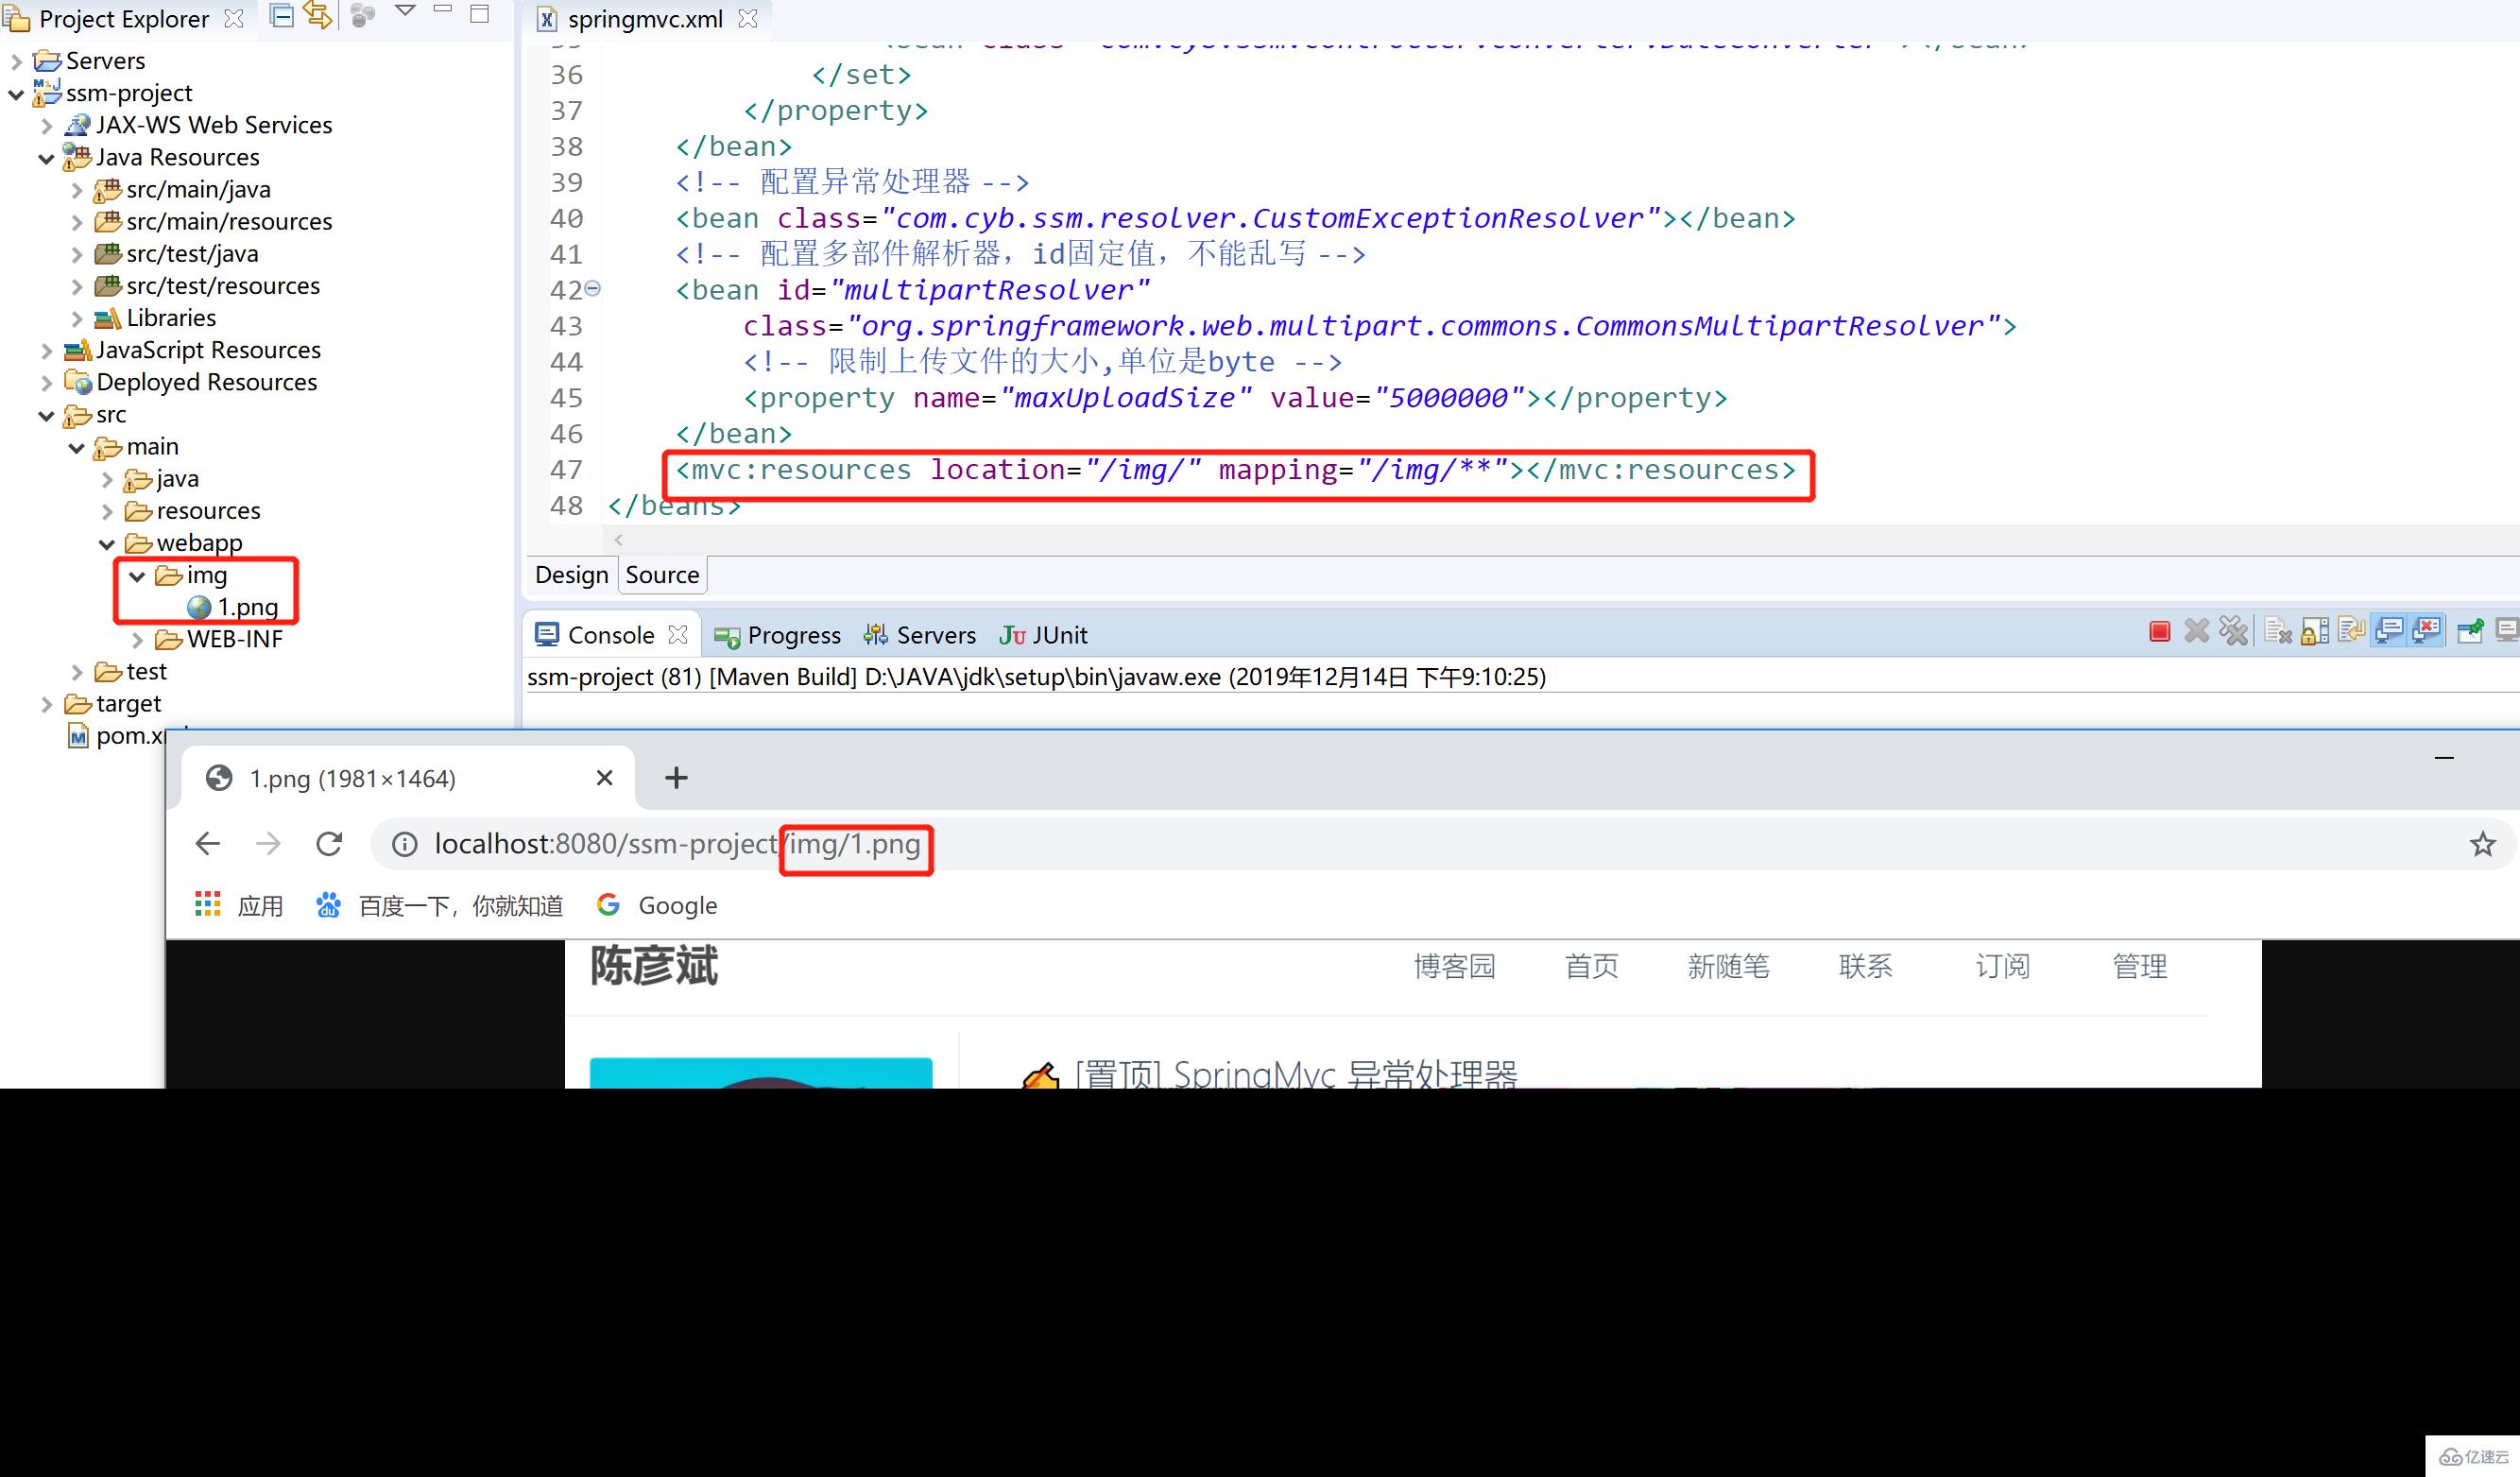Toggle the ssm-project tree node
Viewport: 2520px width, 1477px height.
[x=21, y=92]
